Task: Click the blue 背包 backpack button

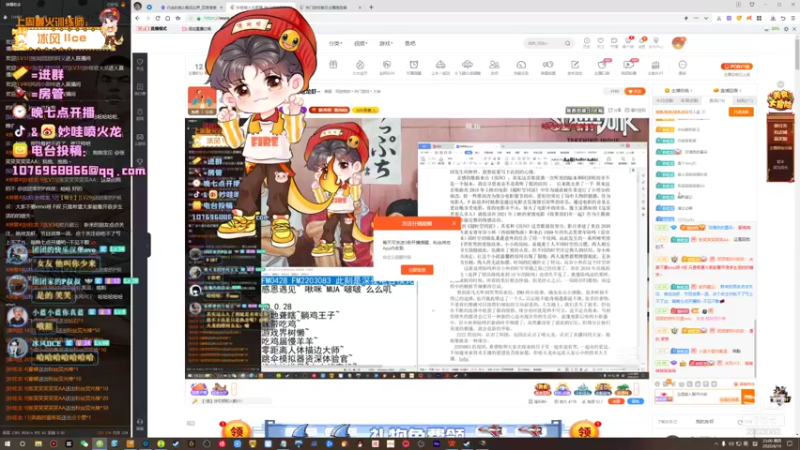Action: coord(636,402)
